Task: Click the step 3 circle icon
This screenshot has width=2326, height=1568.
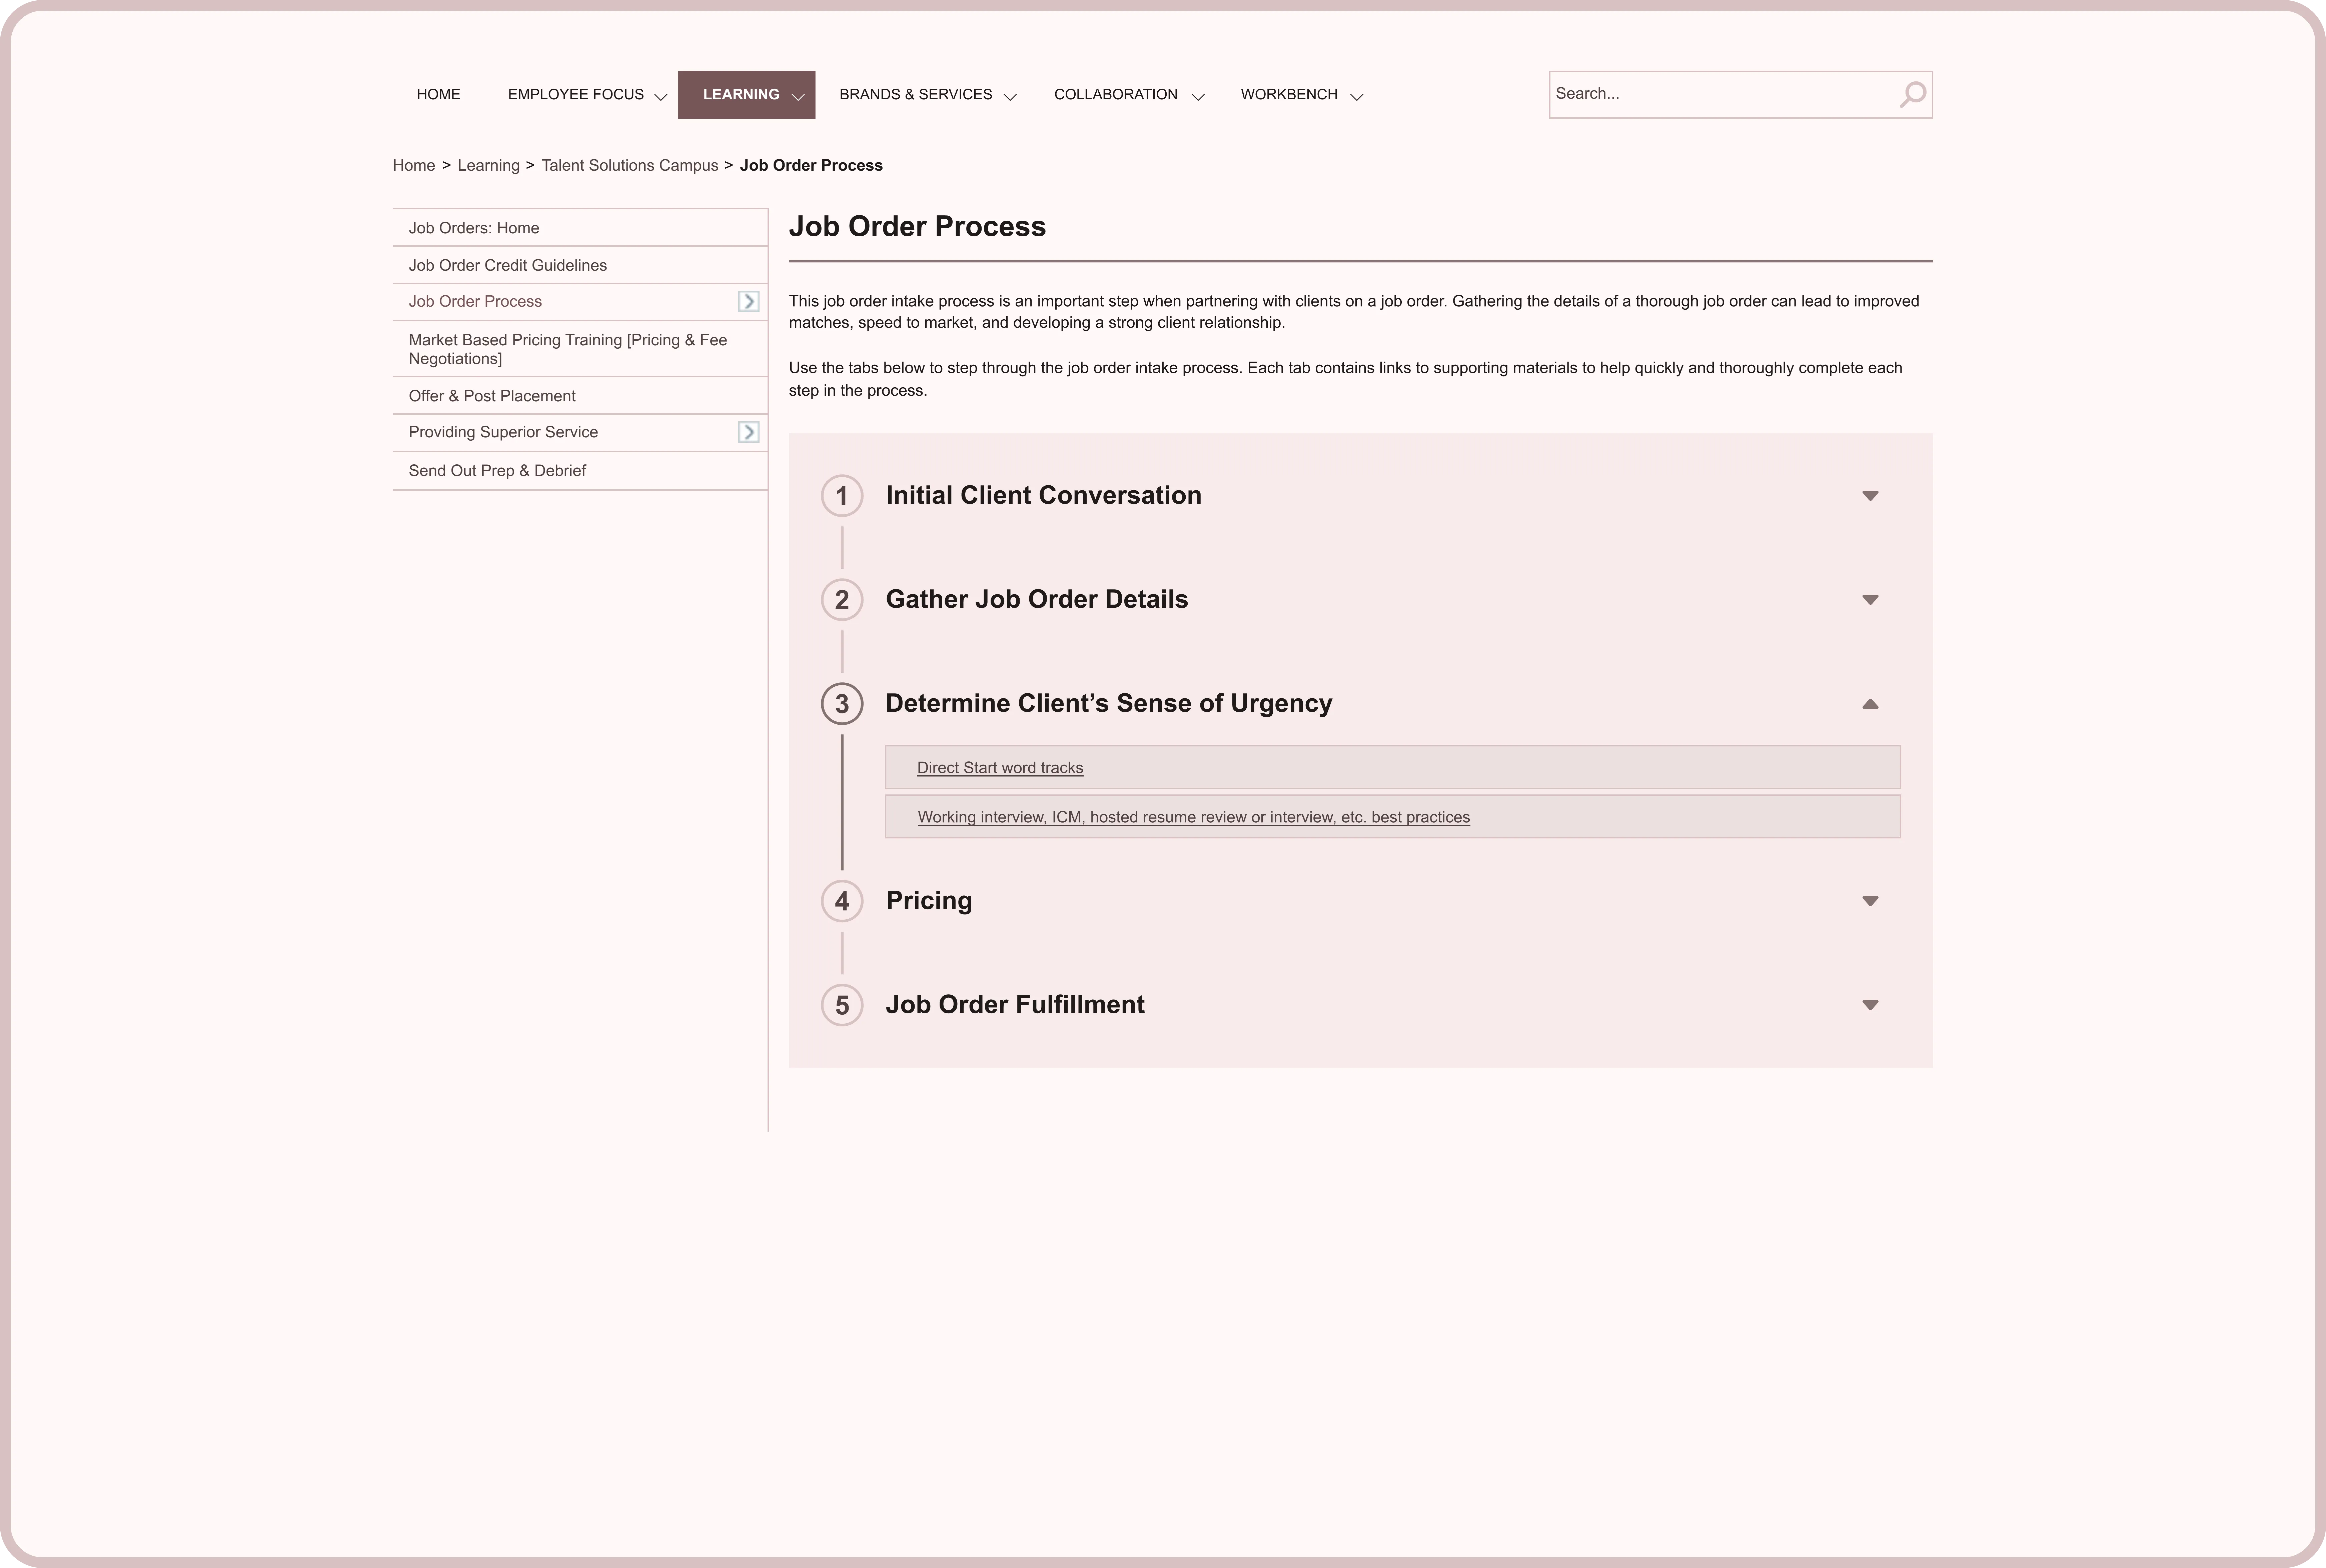Action: pos(842,704)
